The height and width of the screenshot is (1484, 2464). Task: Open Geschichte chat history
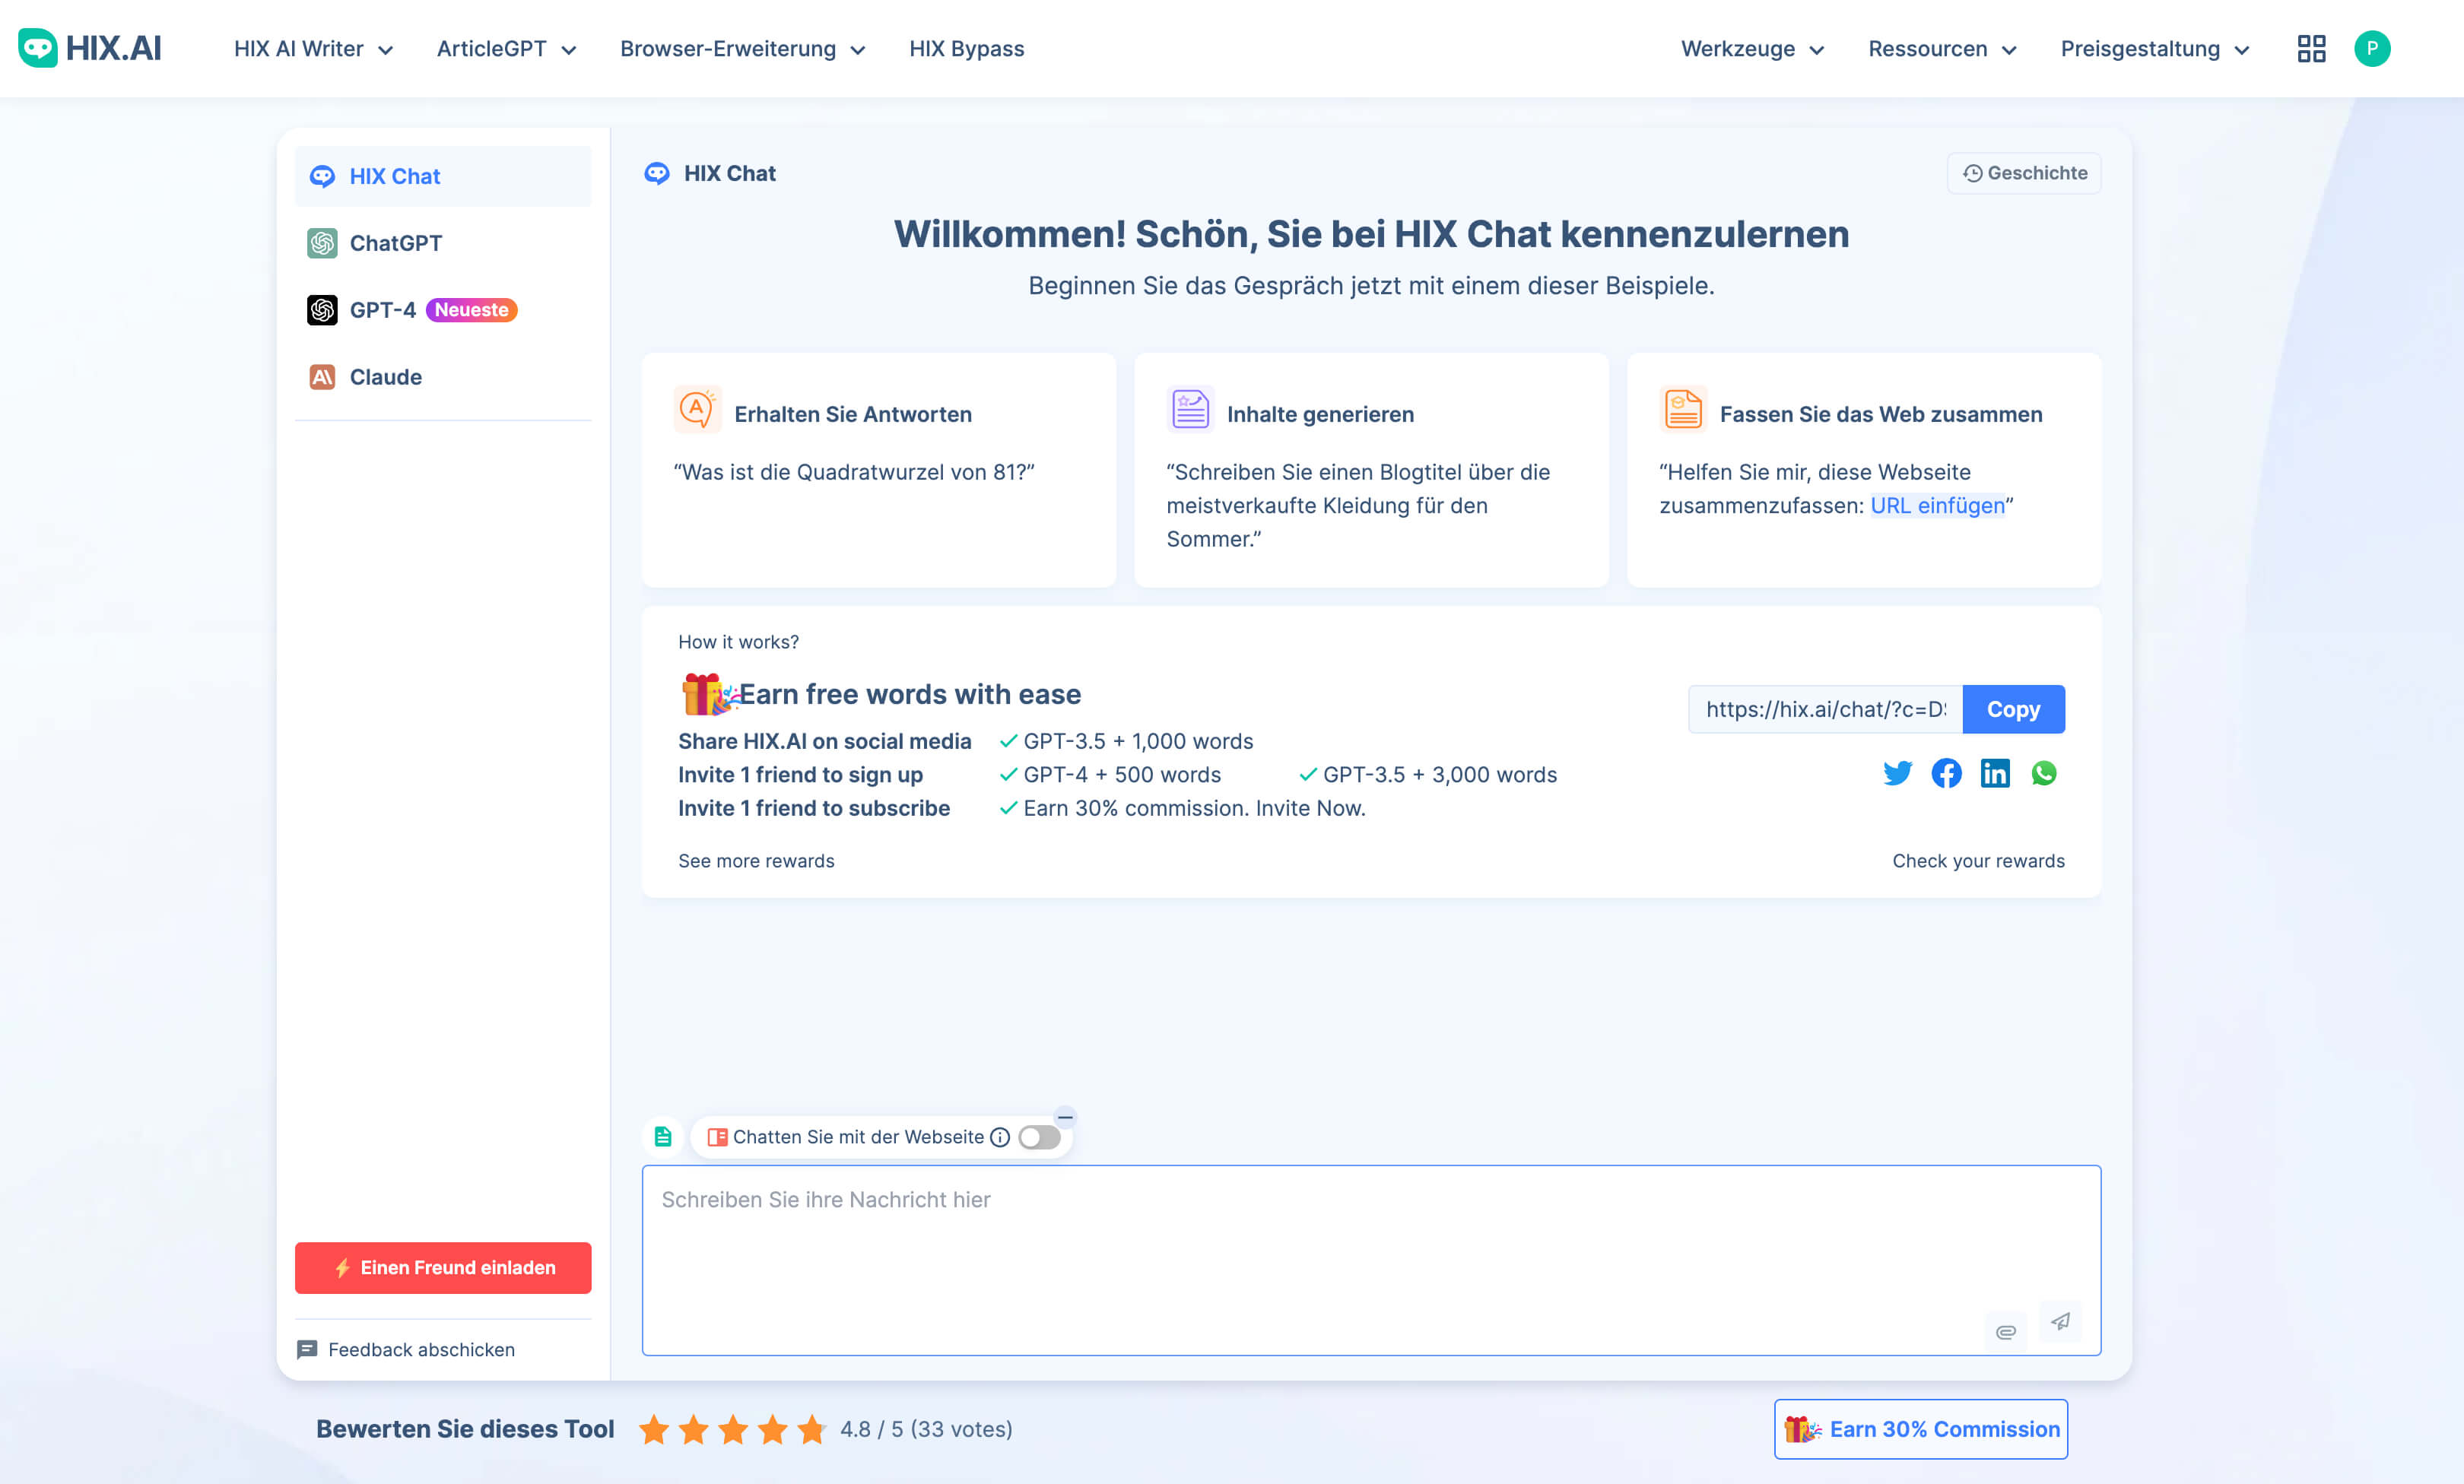point(2024,173)
